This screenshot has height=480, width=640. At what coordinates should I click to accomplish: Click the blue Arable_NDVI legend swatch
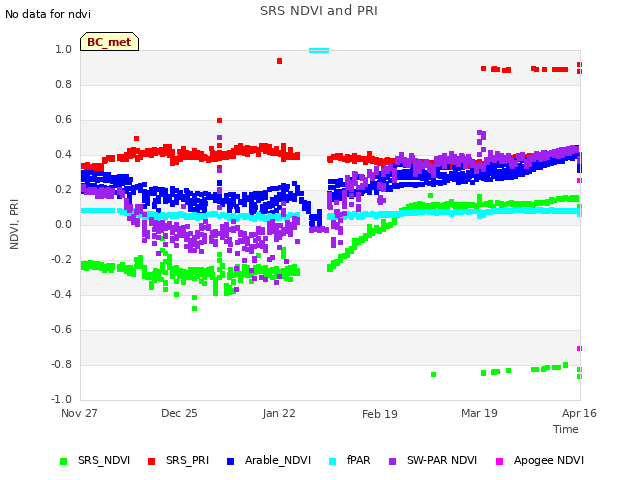(231, 461)
